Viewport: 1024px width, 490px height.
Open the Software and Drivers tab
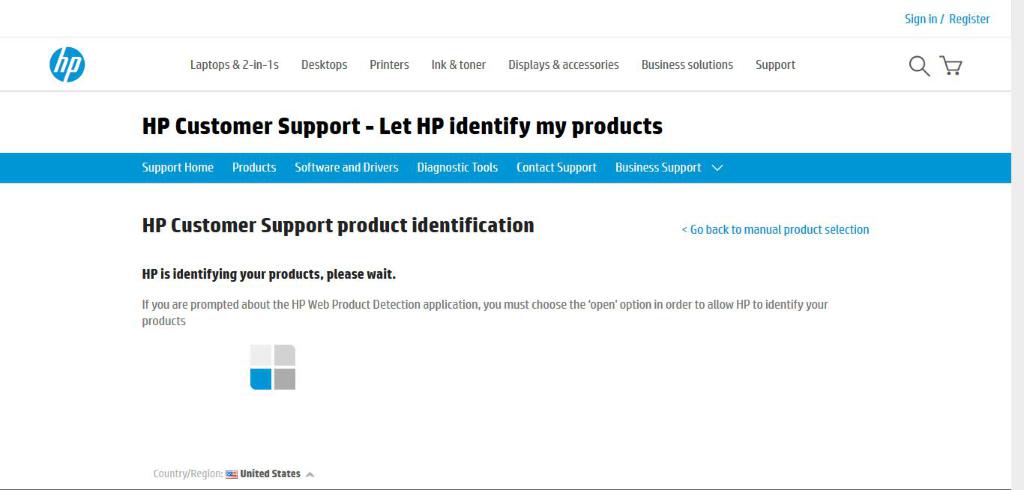(x=346, y=168)
